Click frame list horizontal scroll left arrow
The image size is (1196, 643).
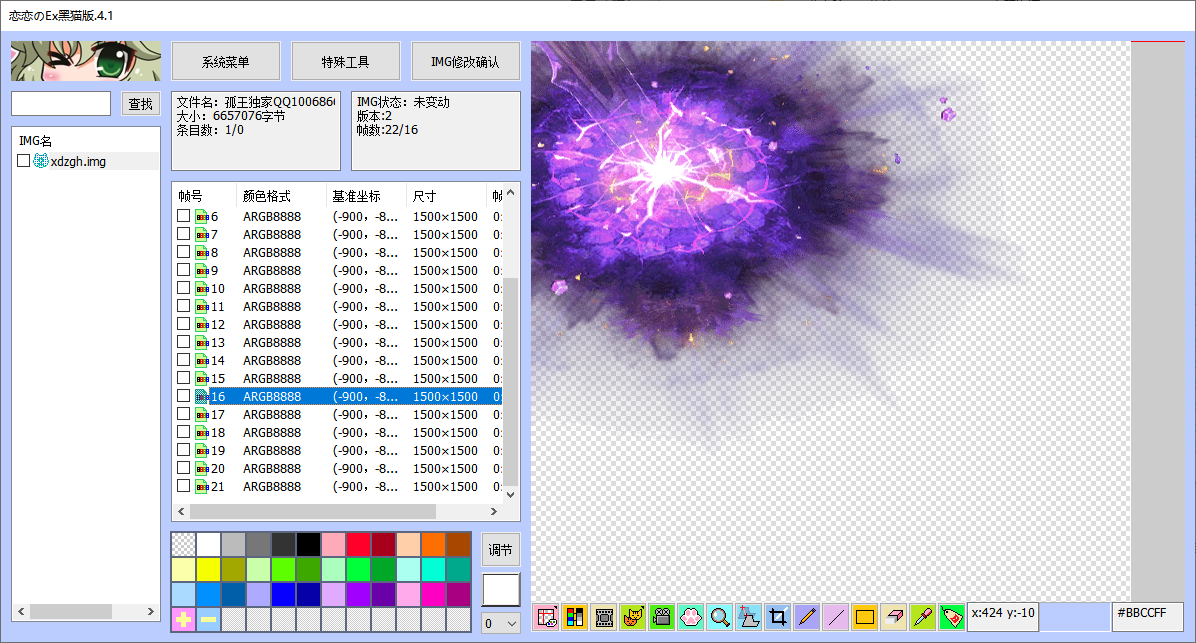click(181, 511)
